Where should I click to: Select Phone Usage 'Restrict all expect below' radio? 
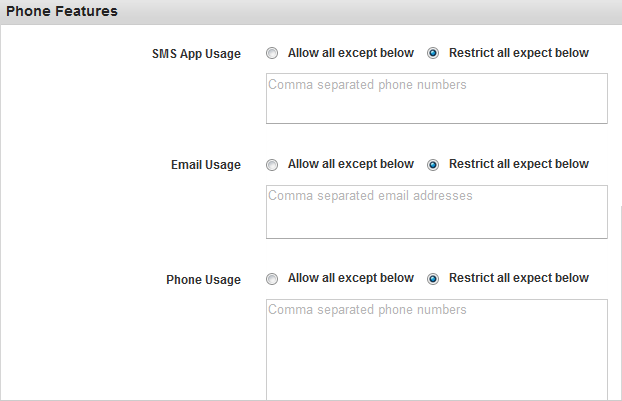point(433,279)
